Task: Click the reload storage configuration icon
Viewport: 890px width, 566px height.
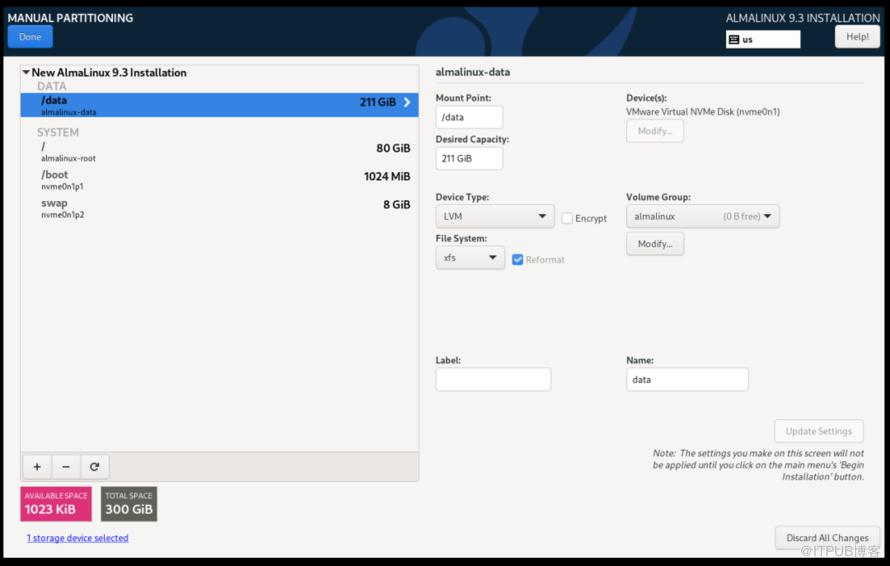Action: coord(94,467)
